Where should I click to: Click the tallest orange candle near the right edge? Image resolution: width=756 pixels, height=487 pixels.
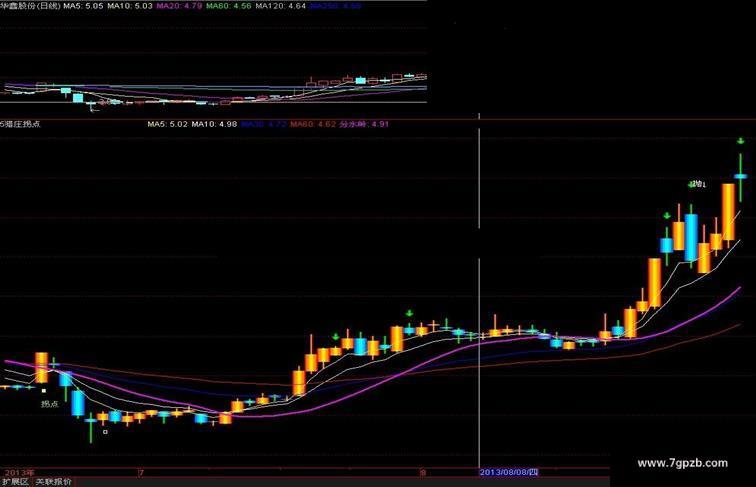pos(728,212)
